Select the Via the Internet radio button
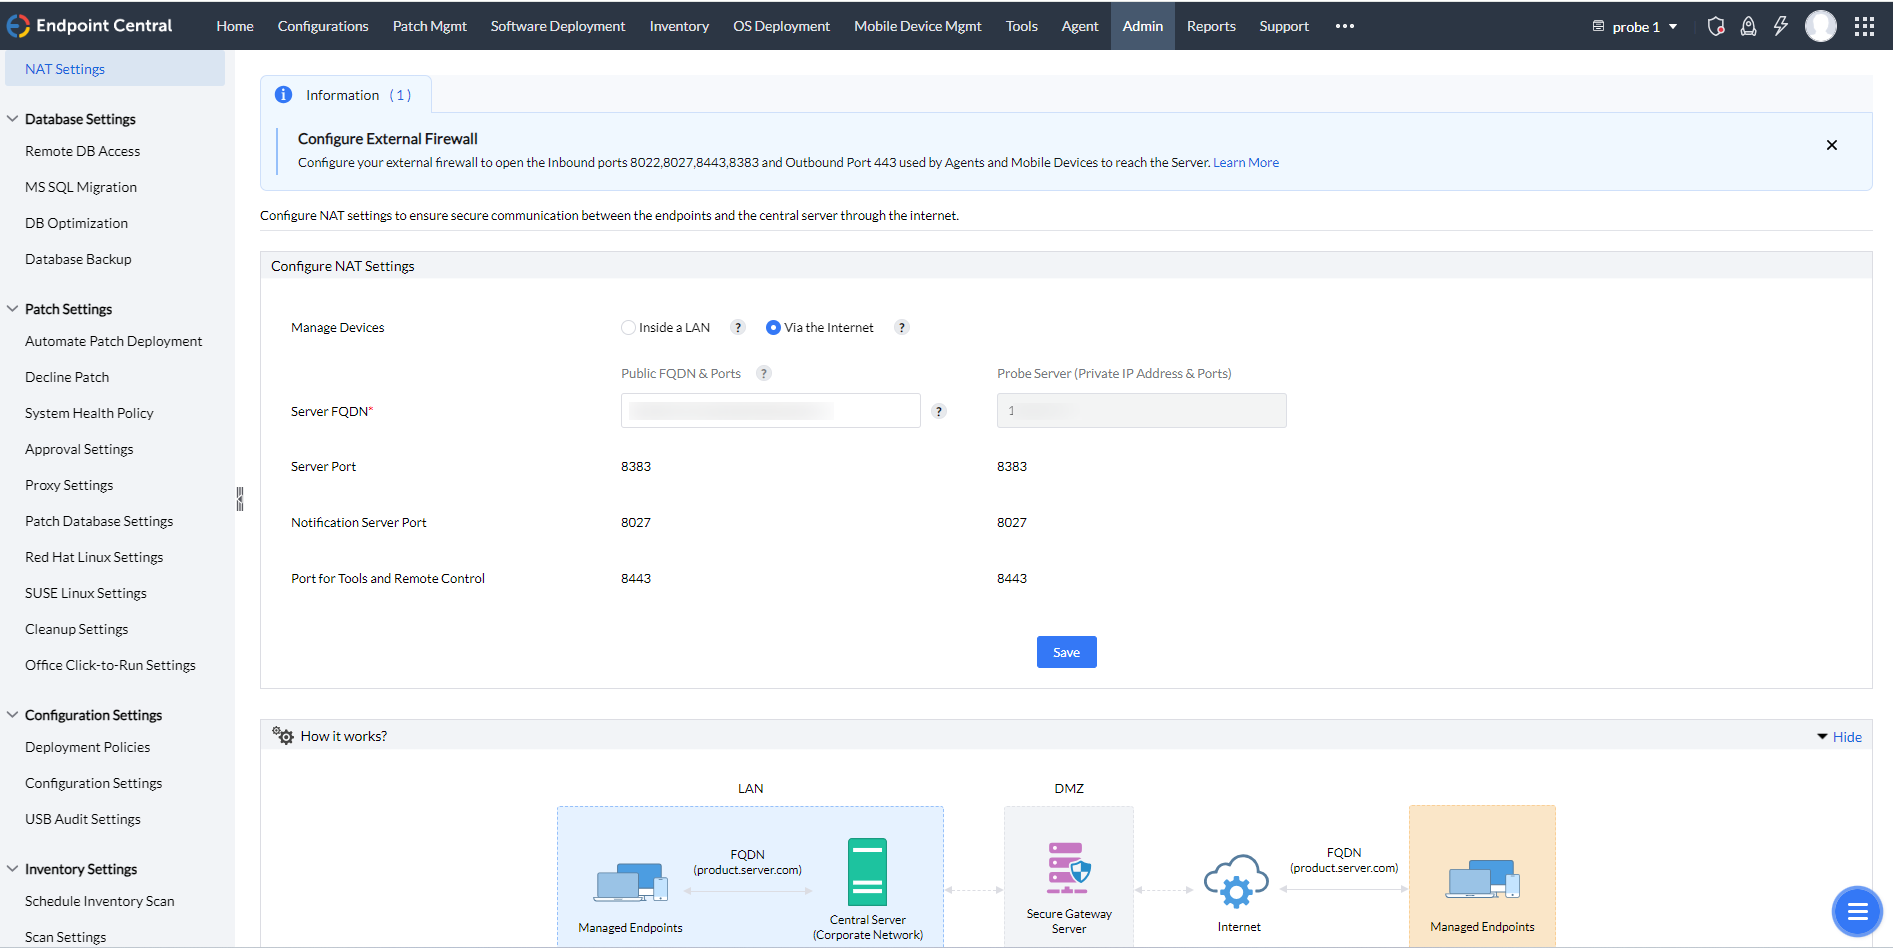The width and height of the screenshot is (1893, 948). pyautogui.click(x=773, y=328)
